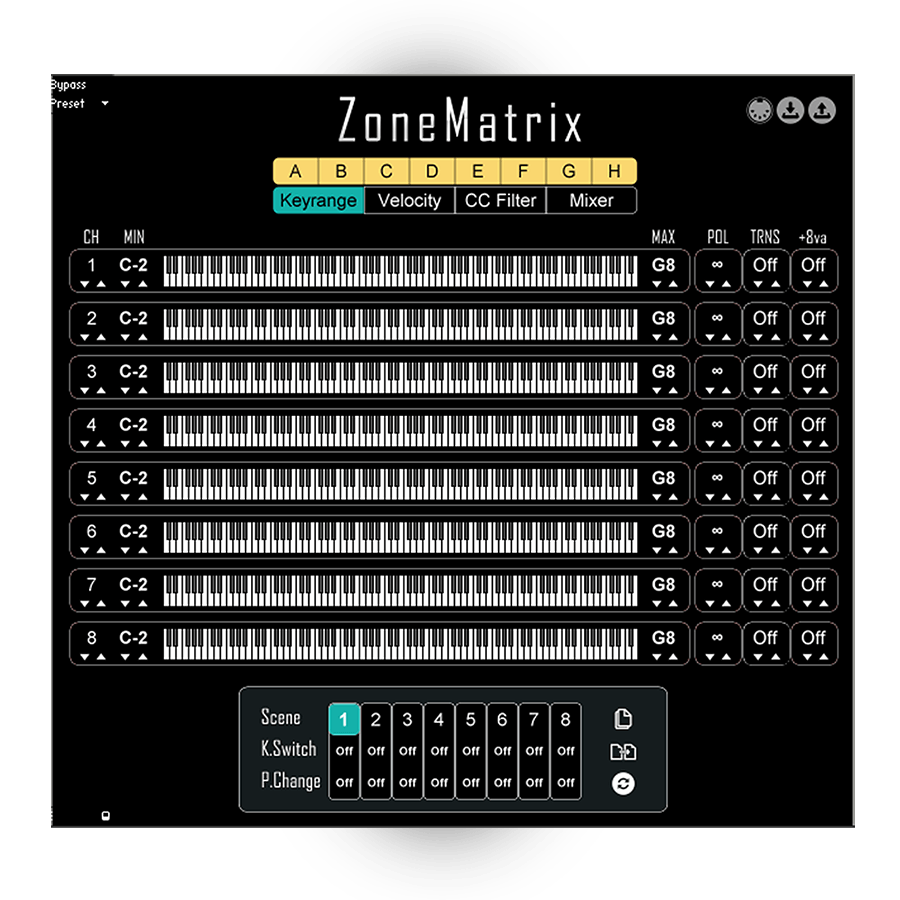Decrease TRNS value on row 6
900x900 pixels.
(x=758, y=550)
